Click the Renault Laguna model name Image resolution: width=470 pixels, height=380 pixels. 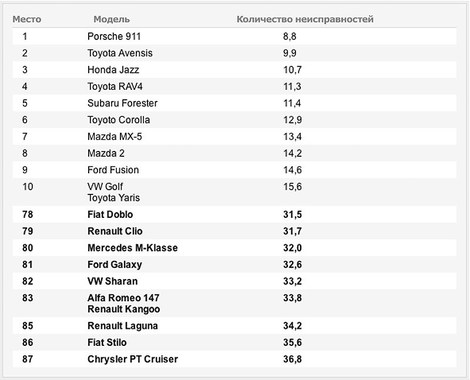coord(123,326)
